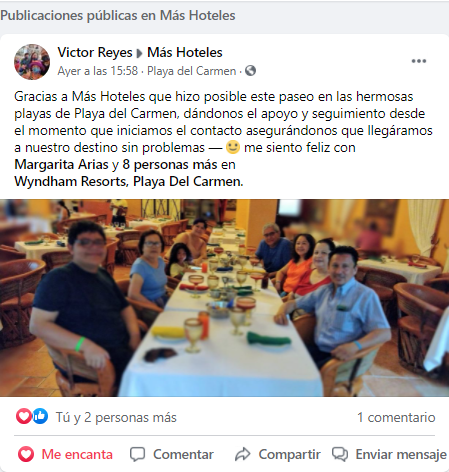The width and height of the screenshot is (449, 472).
Task: Open the Victor Reyes profile link
Action: tap(95, 52)
